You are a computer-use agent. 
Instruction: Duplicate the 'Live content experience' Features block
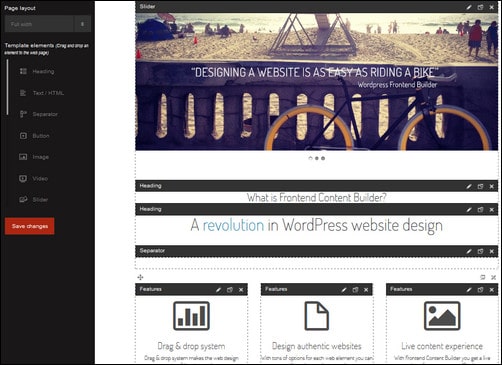[480, 290]
